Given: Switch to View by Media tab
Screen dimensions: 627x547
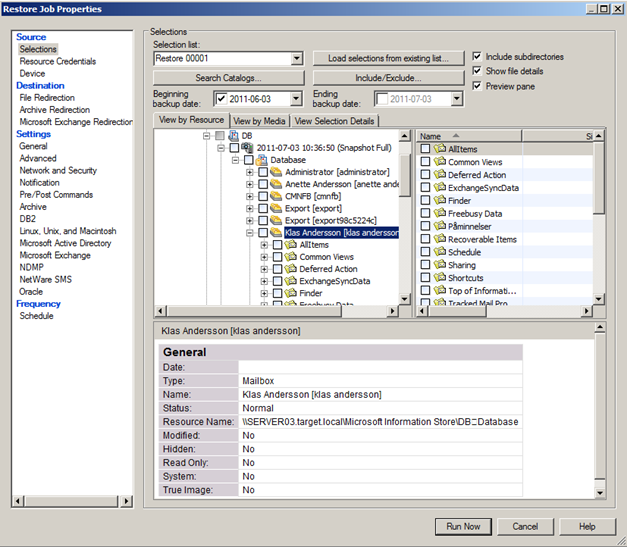Looking at the screenshot, I should (259, 121).
